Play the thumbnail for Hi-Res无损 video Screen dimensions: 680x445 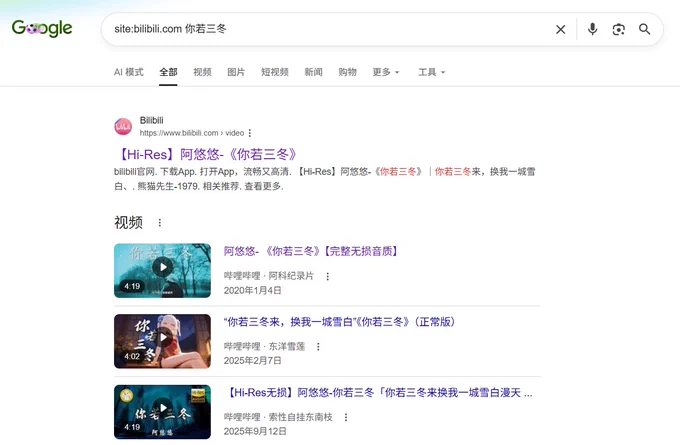point(162,412)
